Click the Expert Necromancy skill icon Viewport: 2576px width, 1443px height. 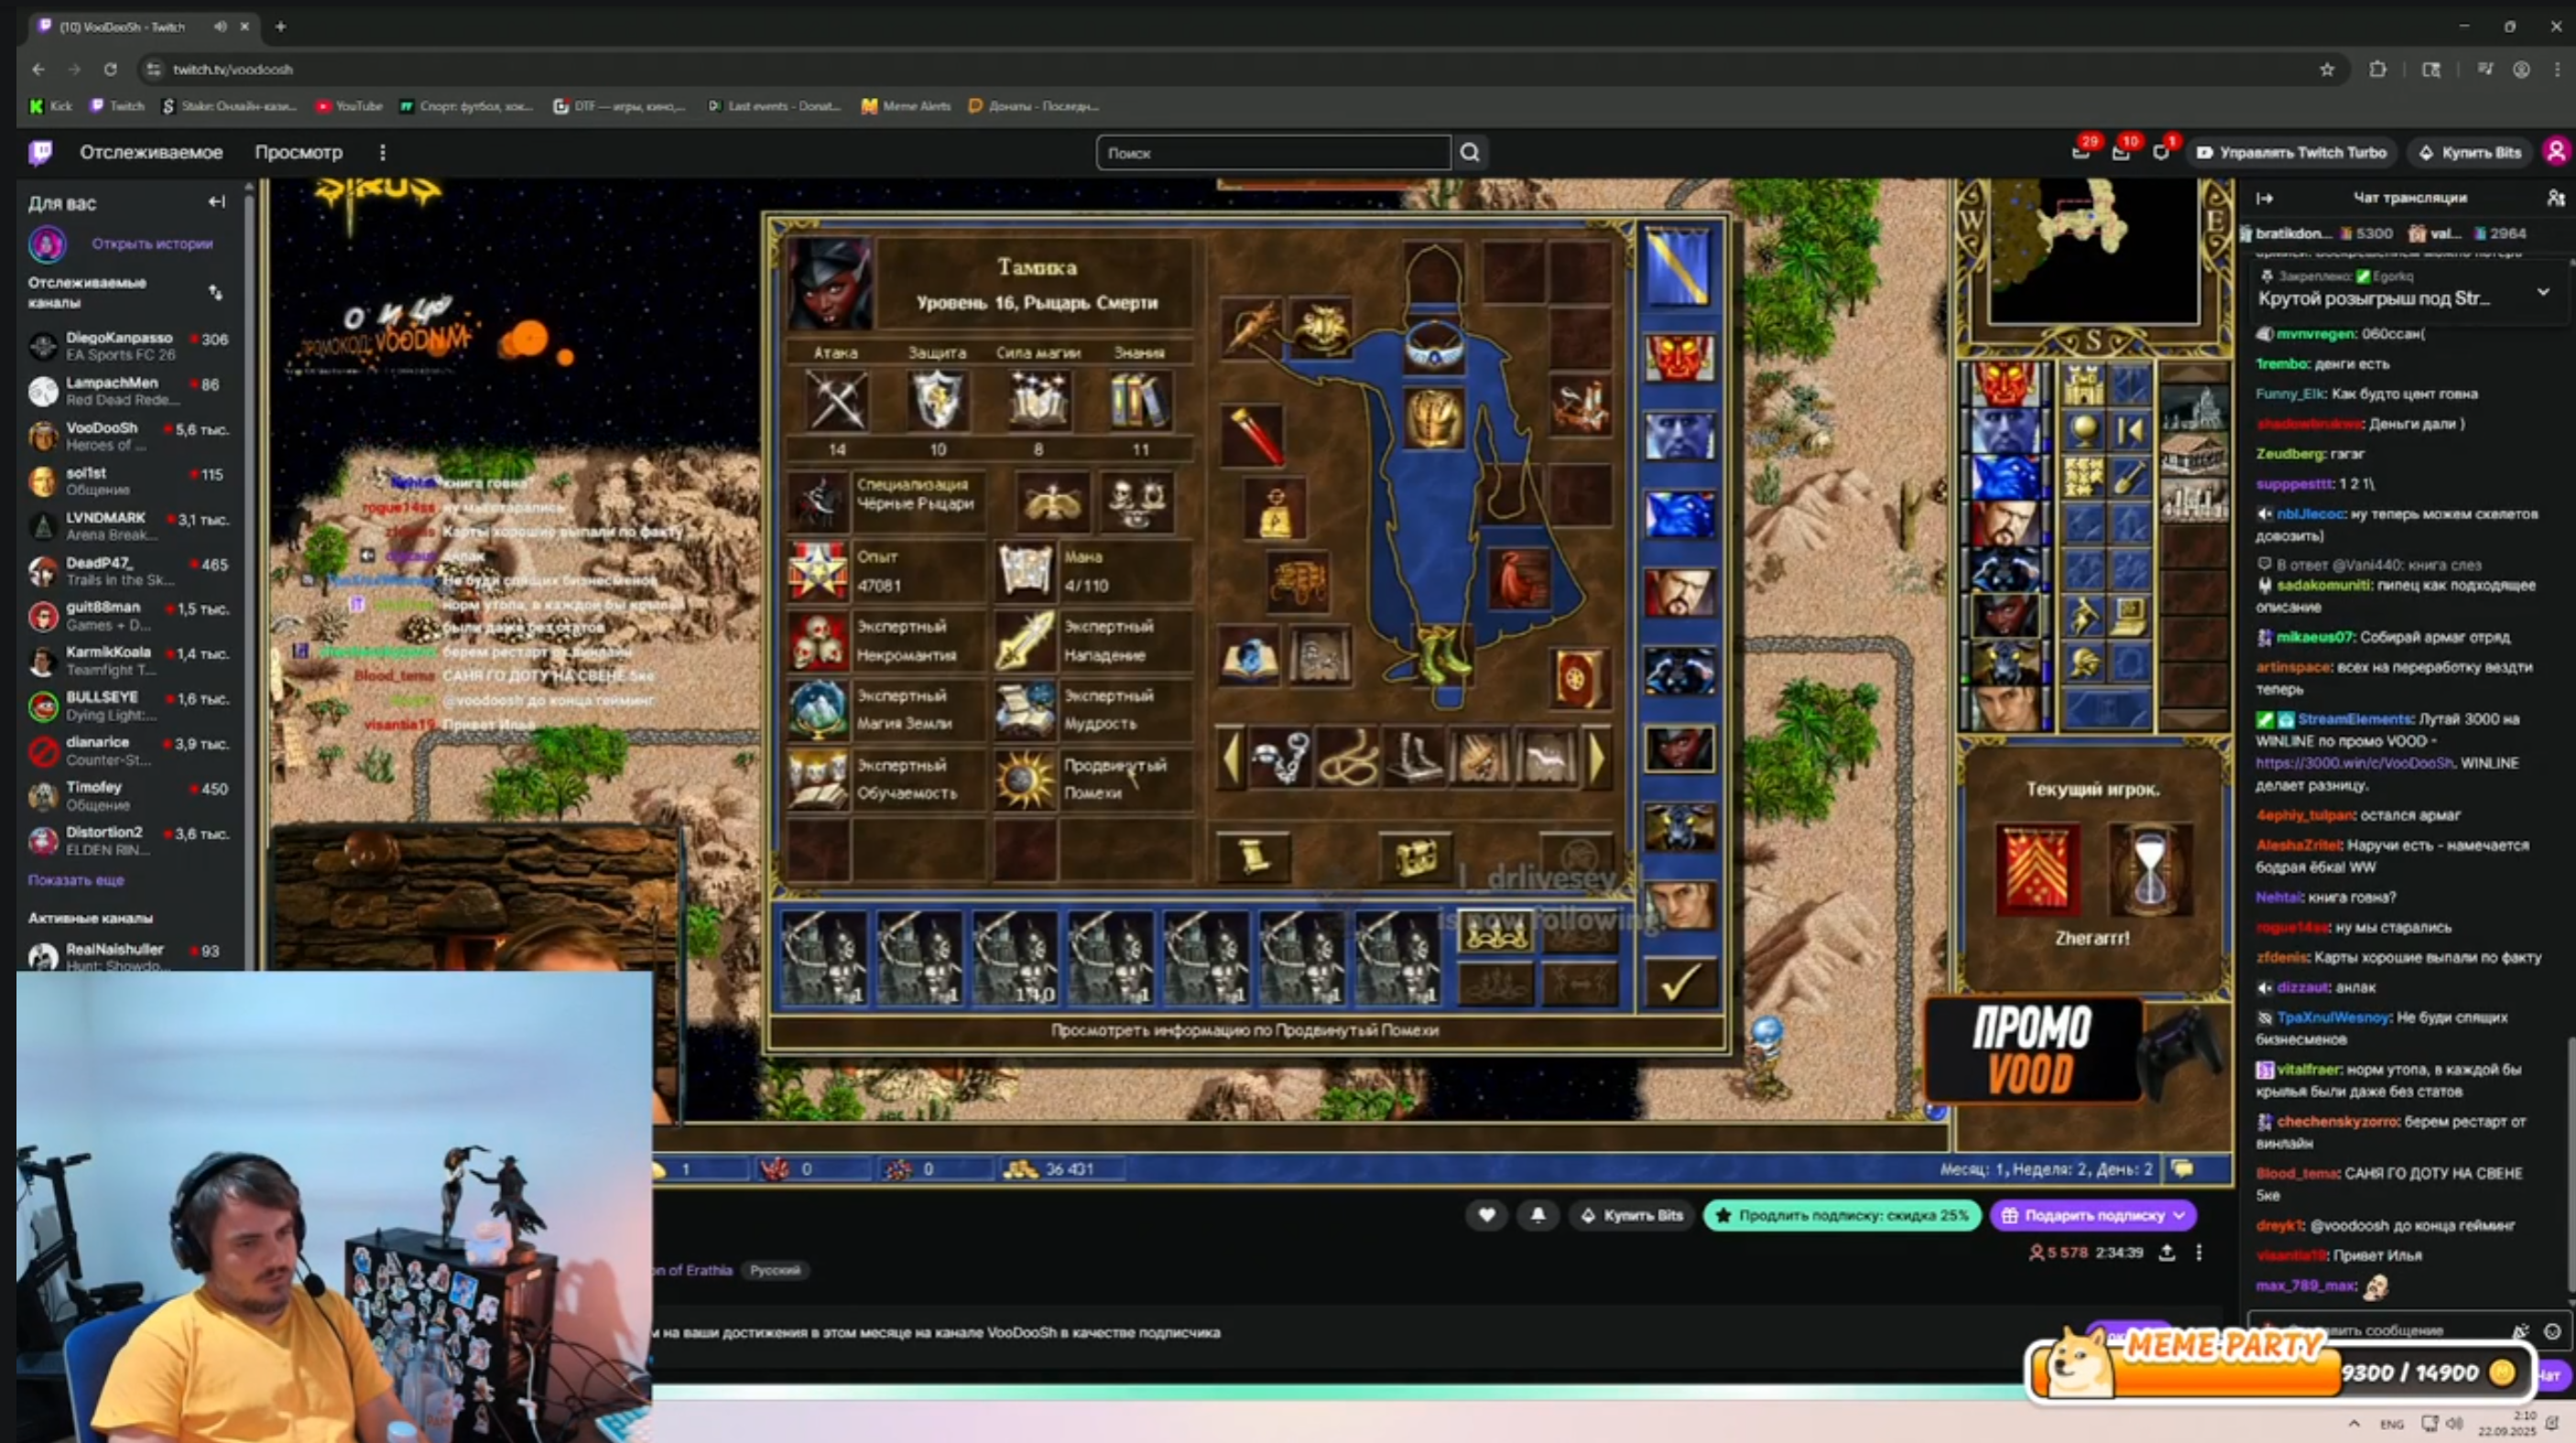point(817,640)
